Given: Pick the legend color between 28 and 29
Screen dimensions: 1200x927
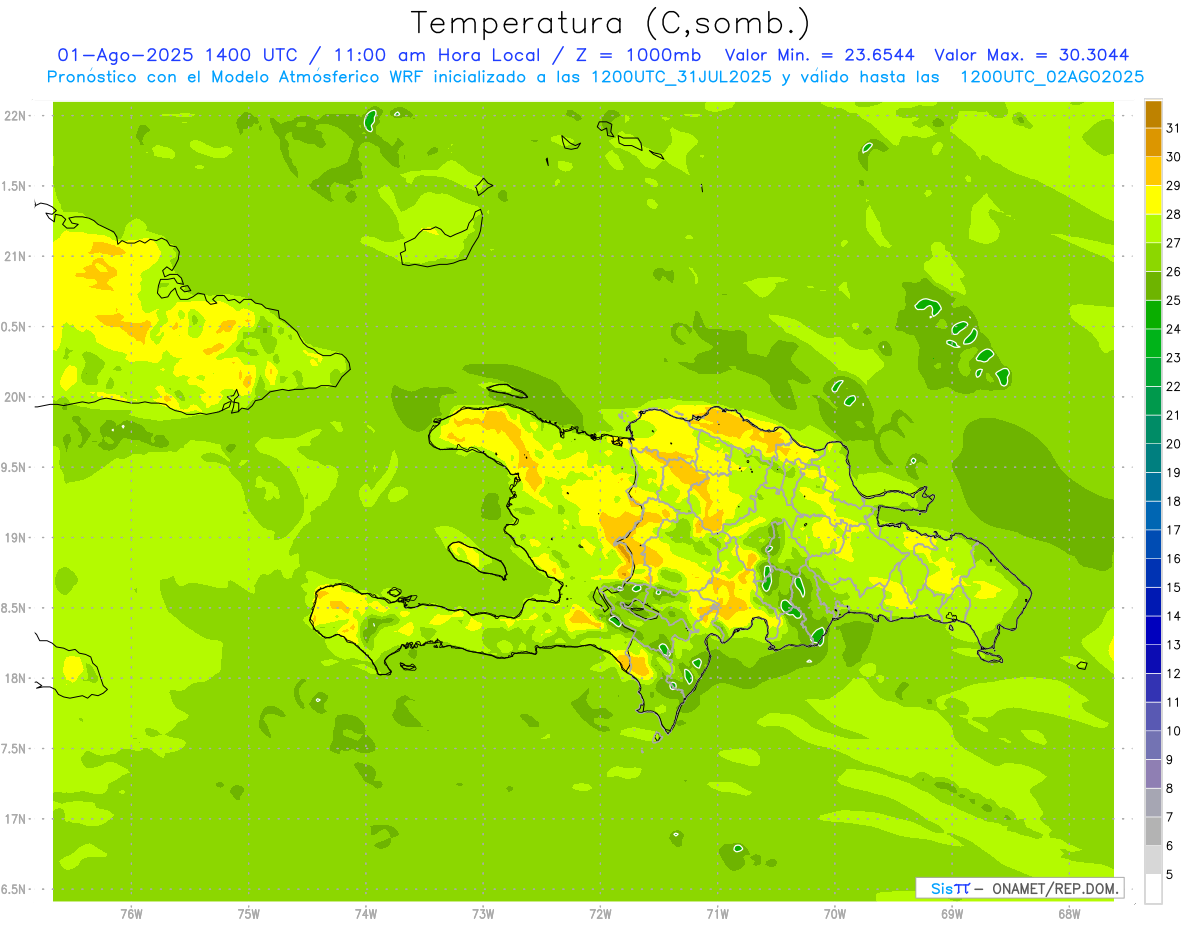Looking at the screenshot, I should coord(1153,200).
